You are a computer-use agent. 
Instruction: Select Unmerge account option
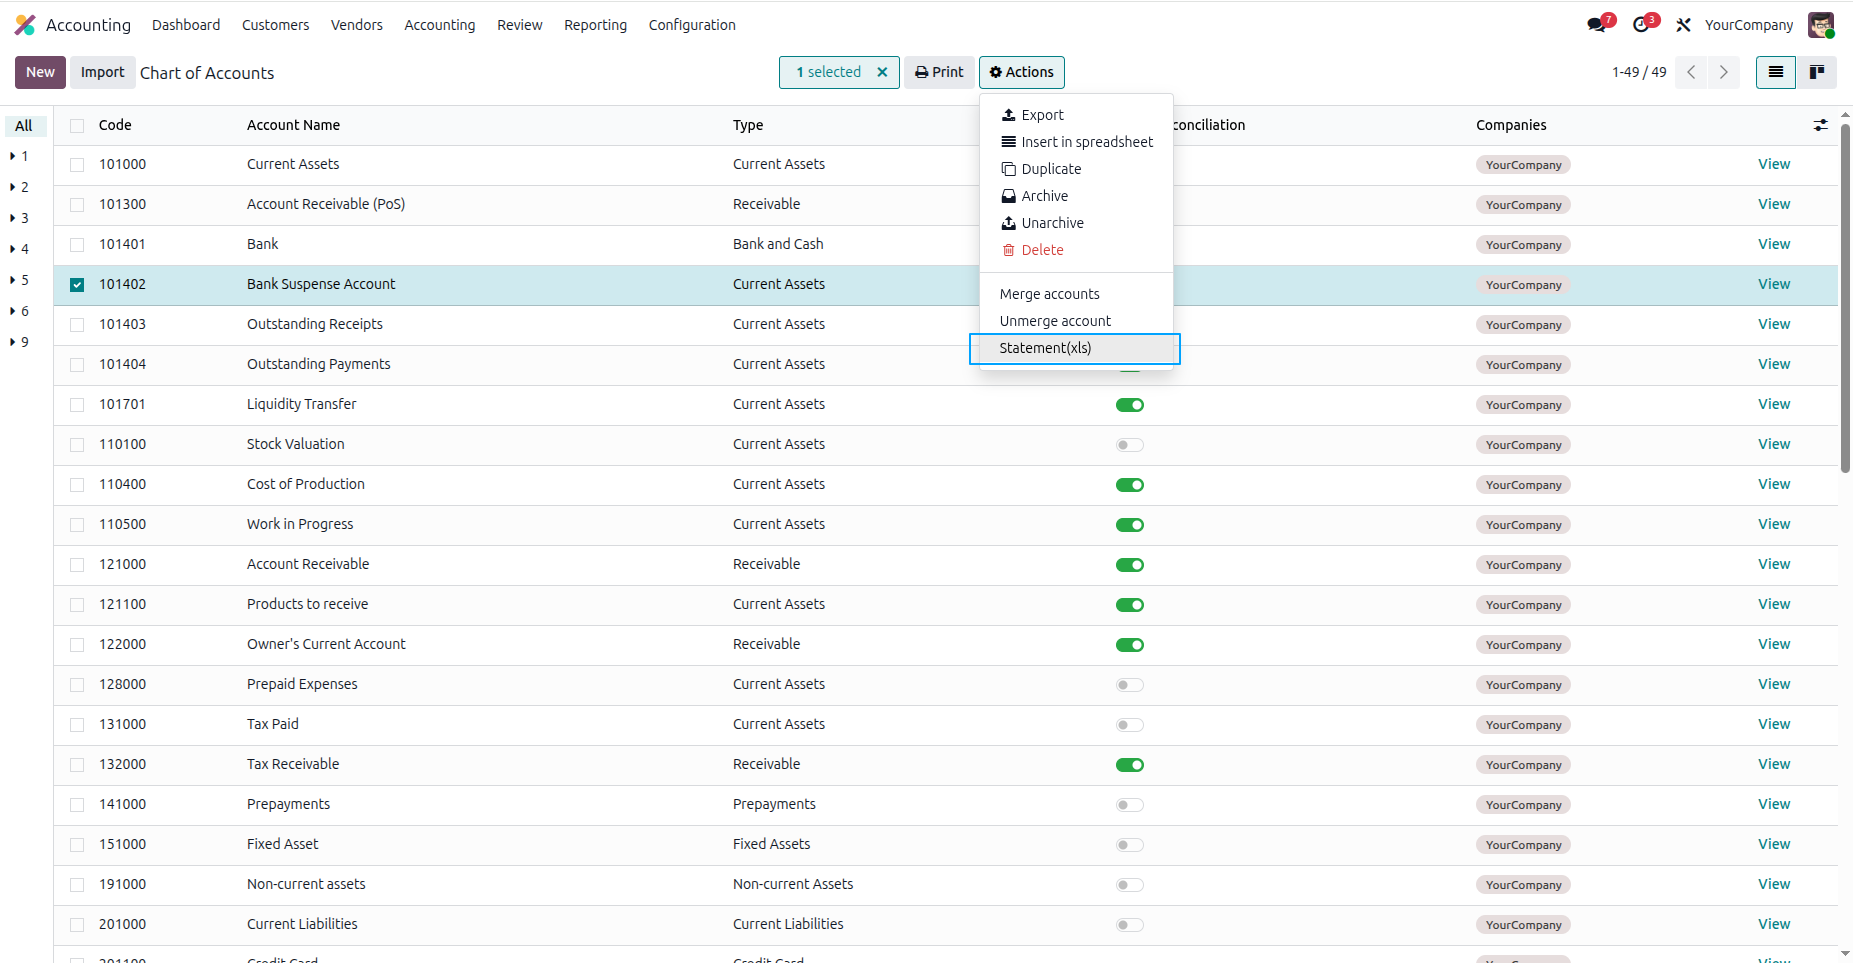(x=1076, y=321)
